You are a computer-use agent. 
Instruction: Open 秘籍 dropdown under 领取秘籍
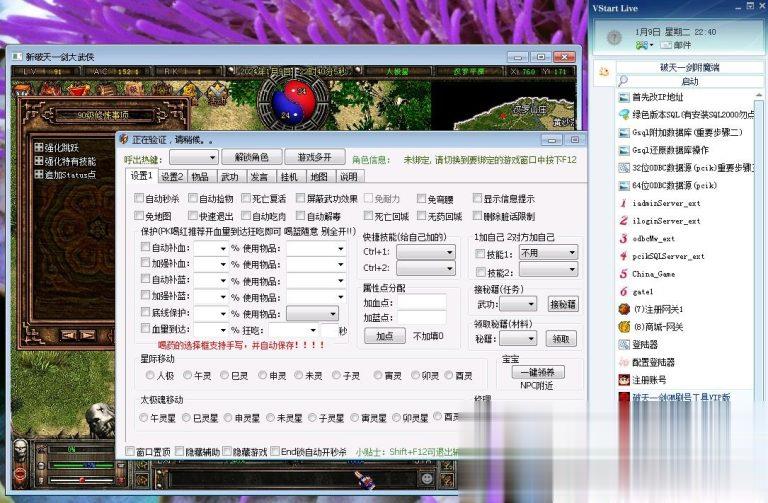coord(518,338)
